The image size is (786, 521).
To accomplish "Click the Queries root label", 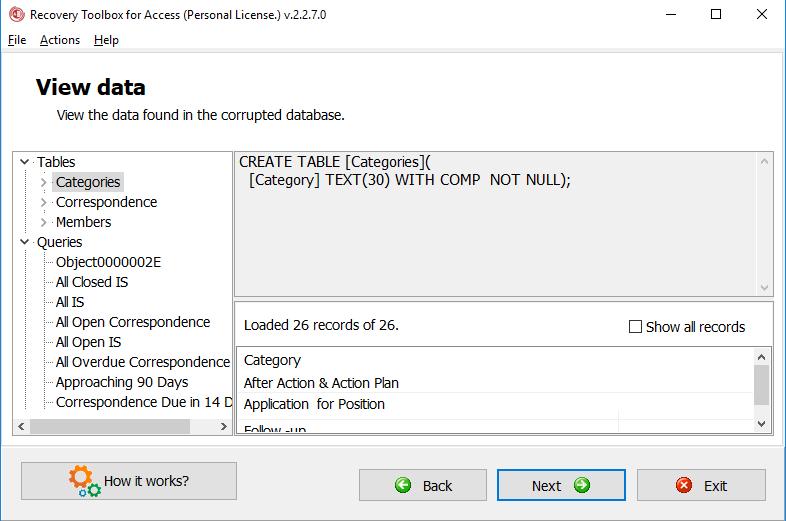I will (59, 242).
